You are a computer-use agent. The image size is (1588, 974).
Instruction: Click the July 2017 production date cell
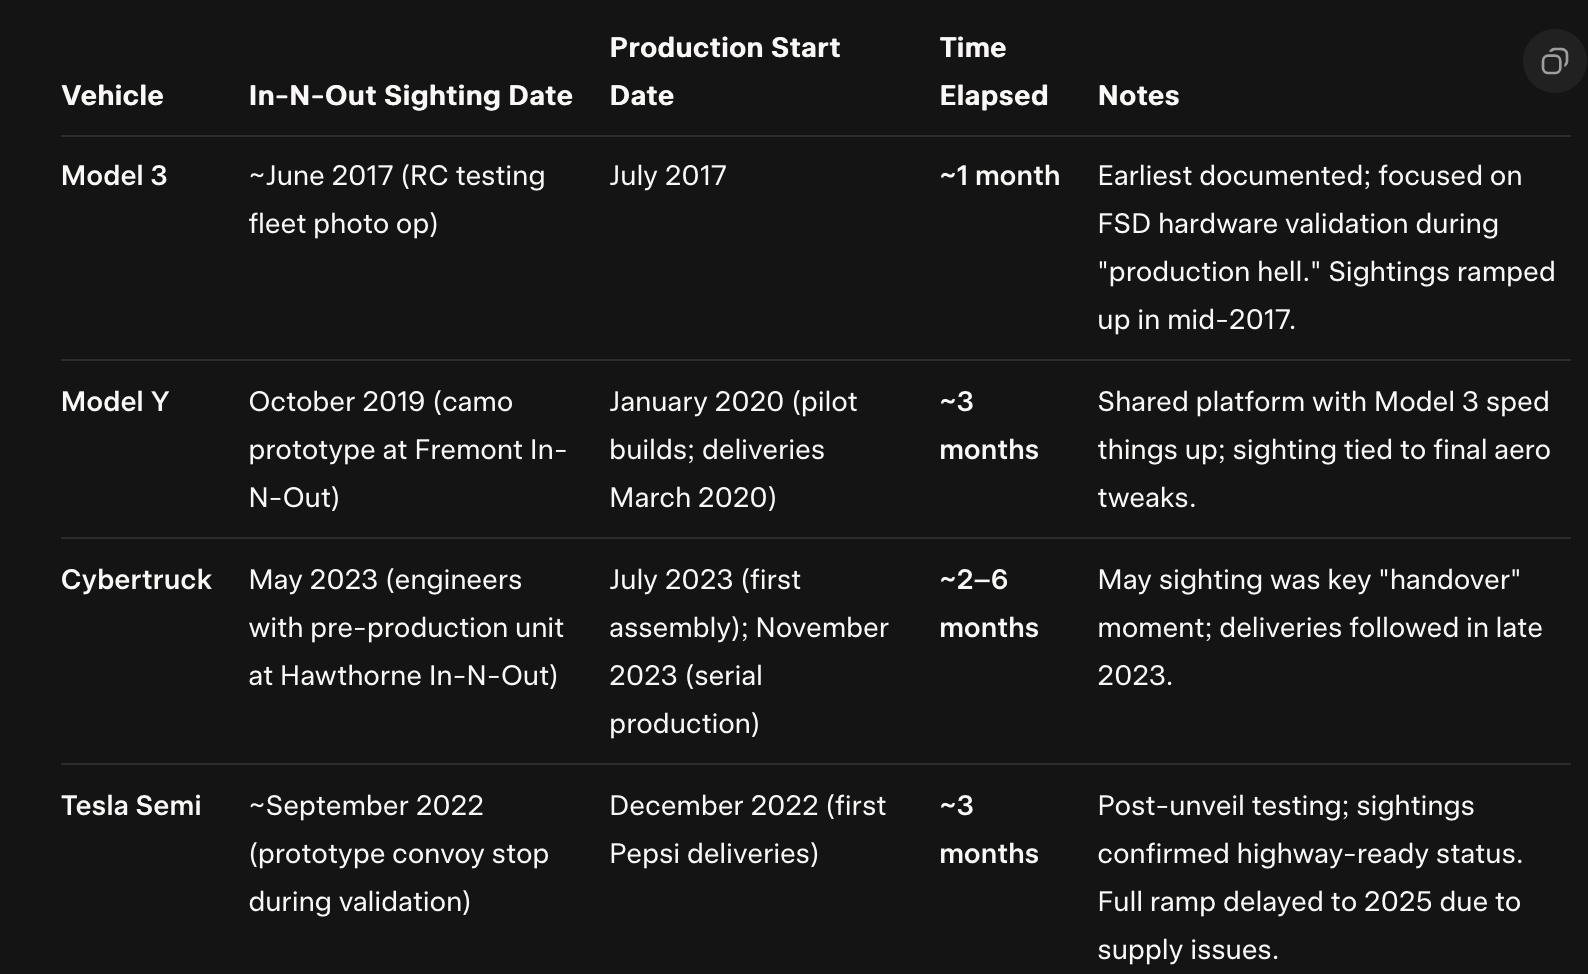(668, 176)
